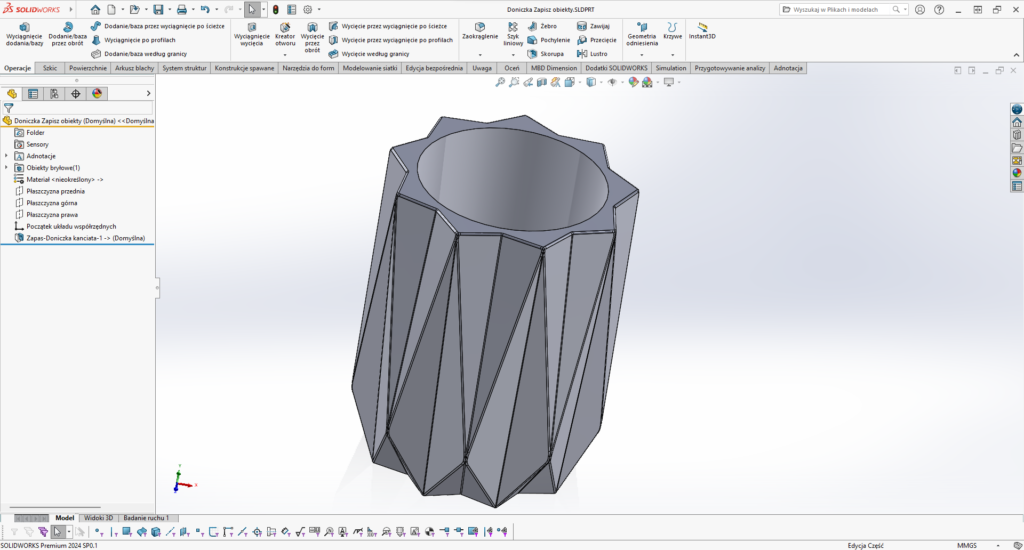The height and width of the screenshot is (550, 1024).
Task: Click the rebuild traffic light icon
Action: [275, 9]
